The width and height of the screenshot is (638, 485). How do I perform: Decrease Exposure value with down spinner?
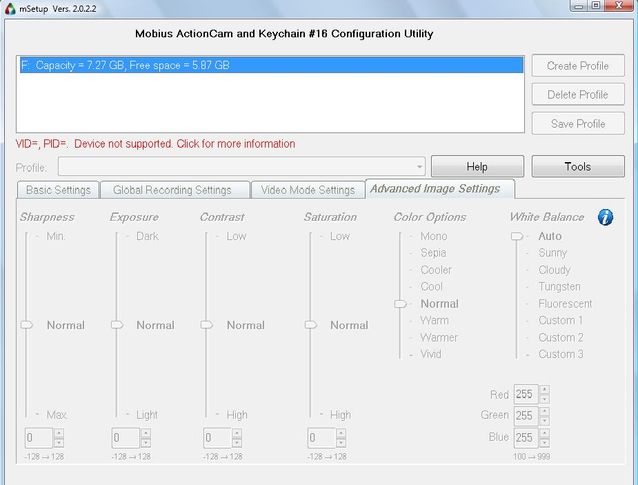point(146,443)
